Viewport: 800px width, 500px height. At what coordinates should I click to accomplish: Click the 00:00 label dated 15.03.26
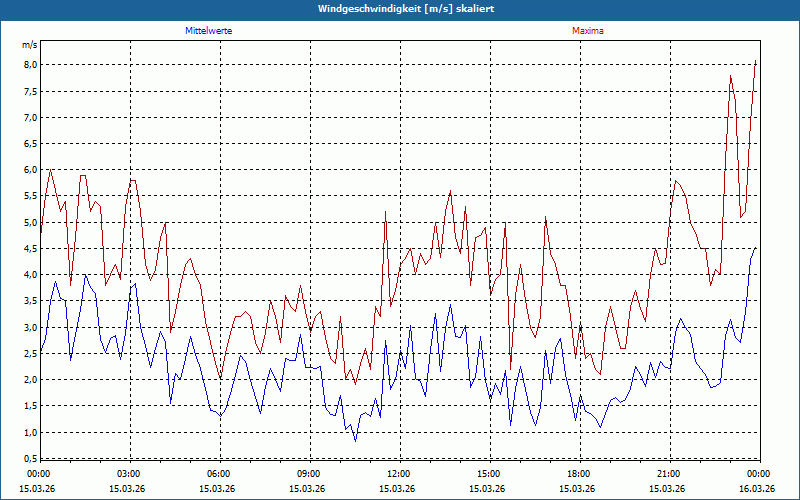(37, 473)
